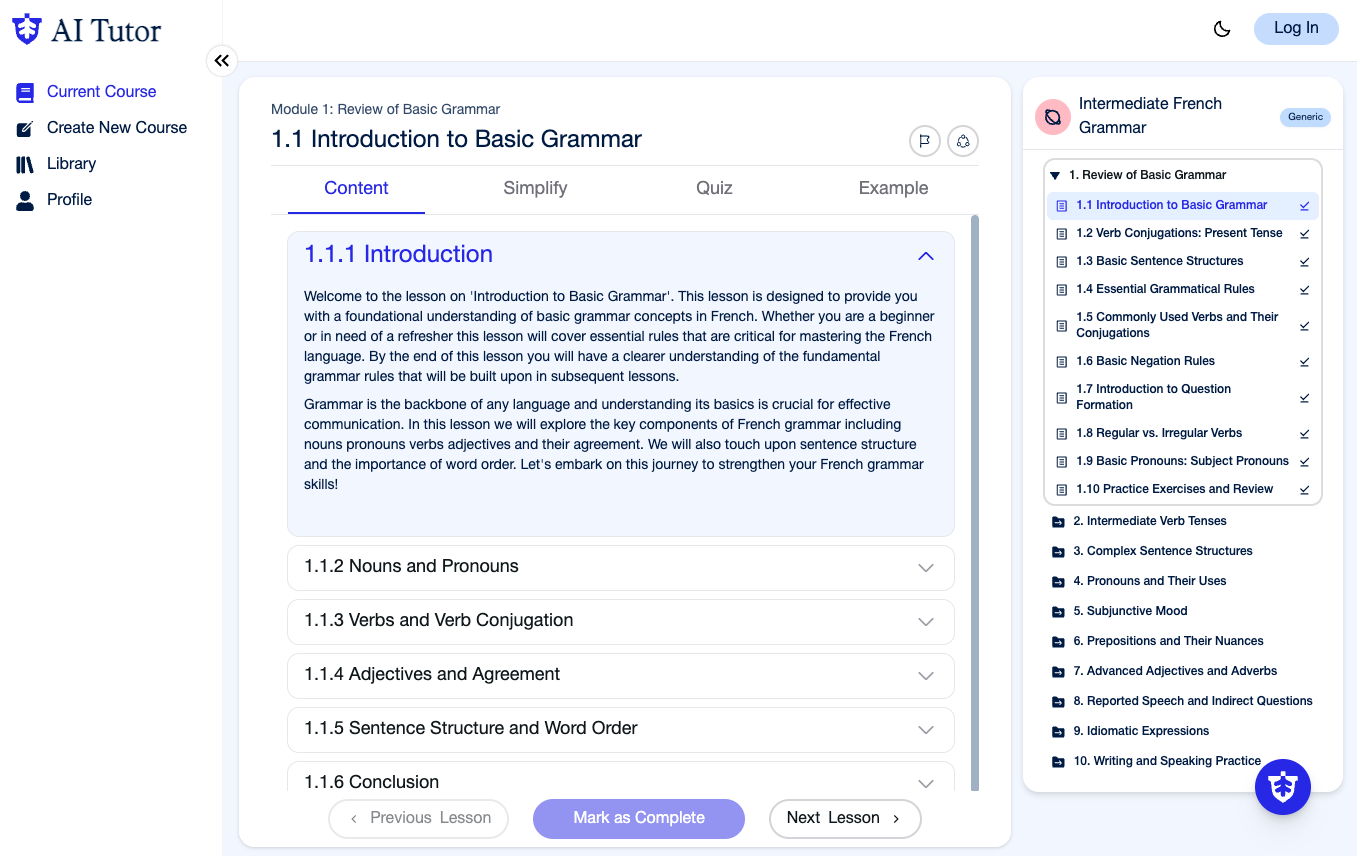Go to Next Lesson
The width and height of the screenshot is (1357, 856).
pyautogui.click(x=845, y=818)
